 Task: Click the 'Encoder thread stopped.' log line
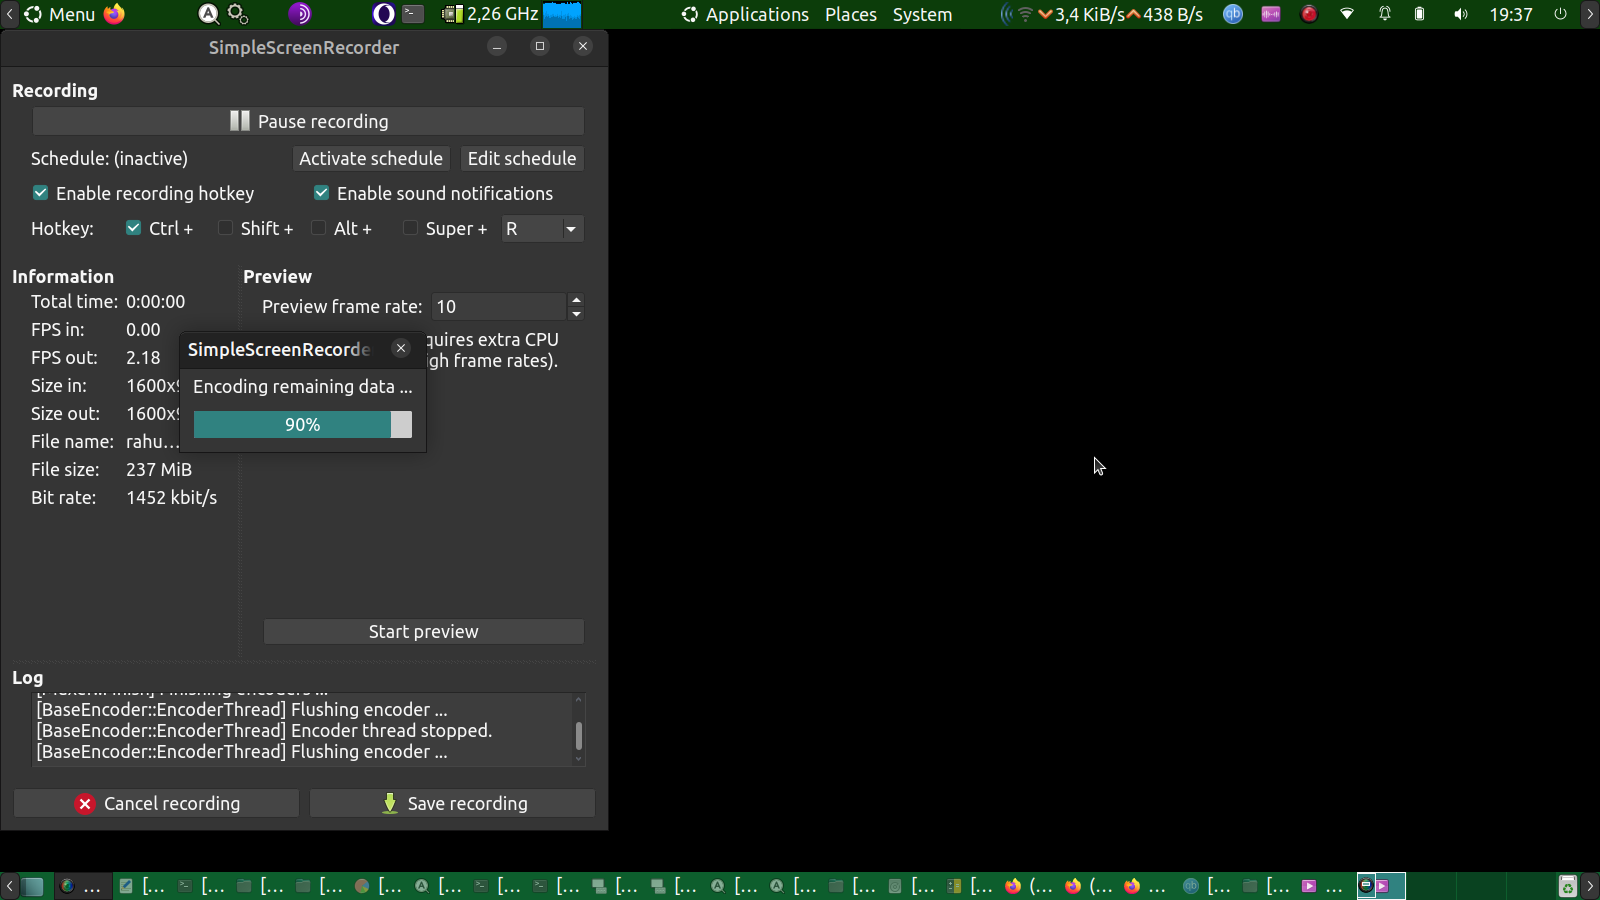(264, 731)
